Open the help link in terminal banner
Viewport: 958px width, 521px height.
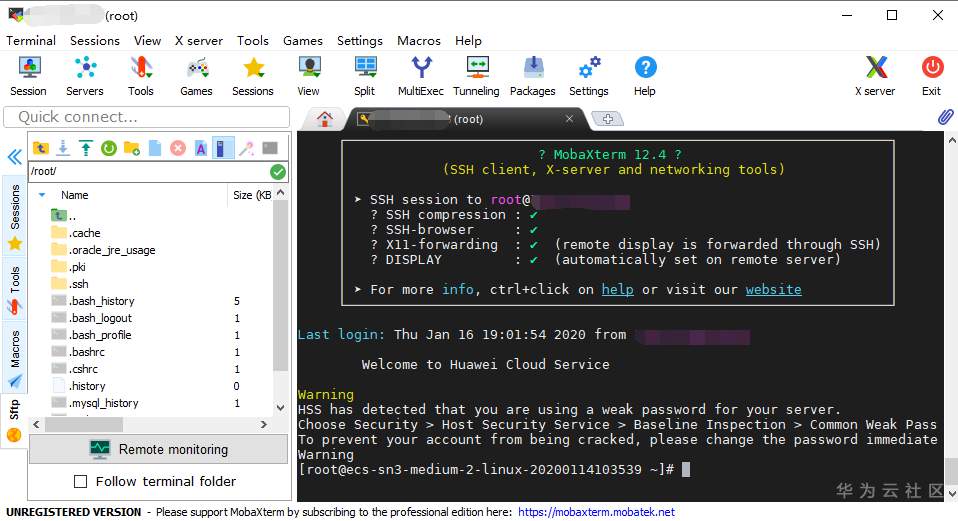[617, 290]
